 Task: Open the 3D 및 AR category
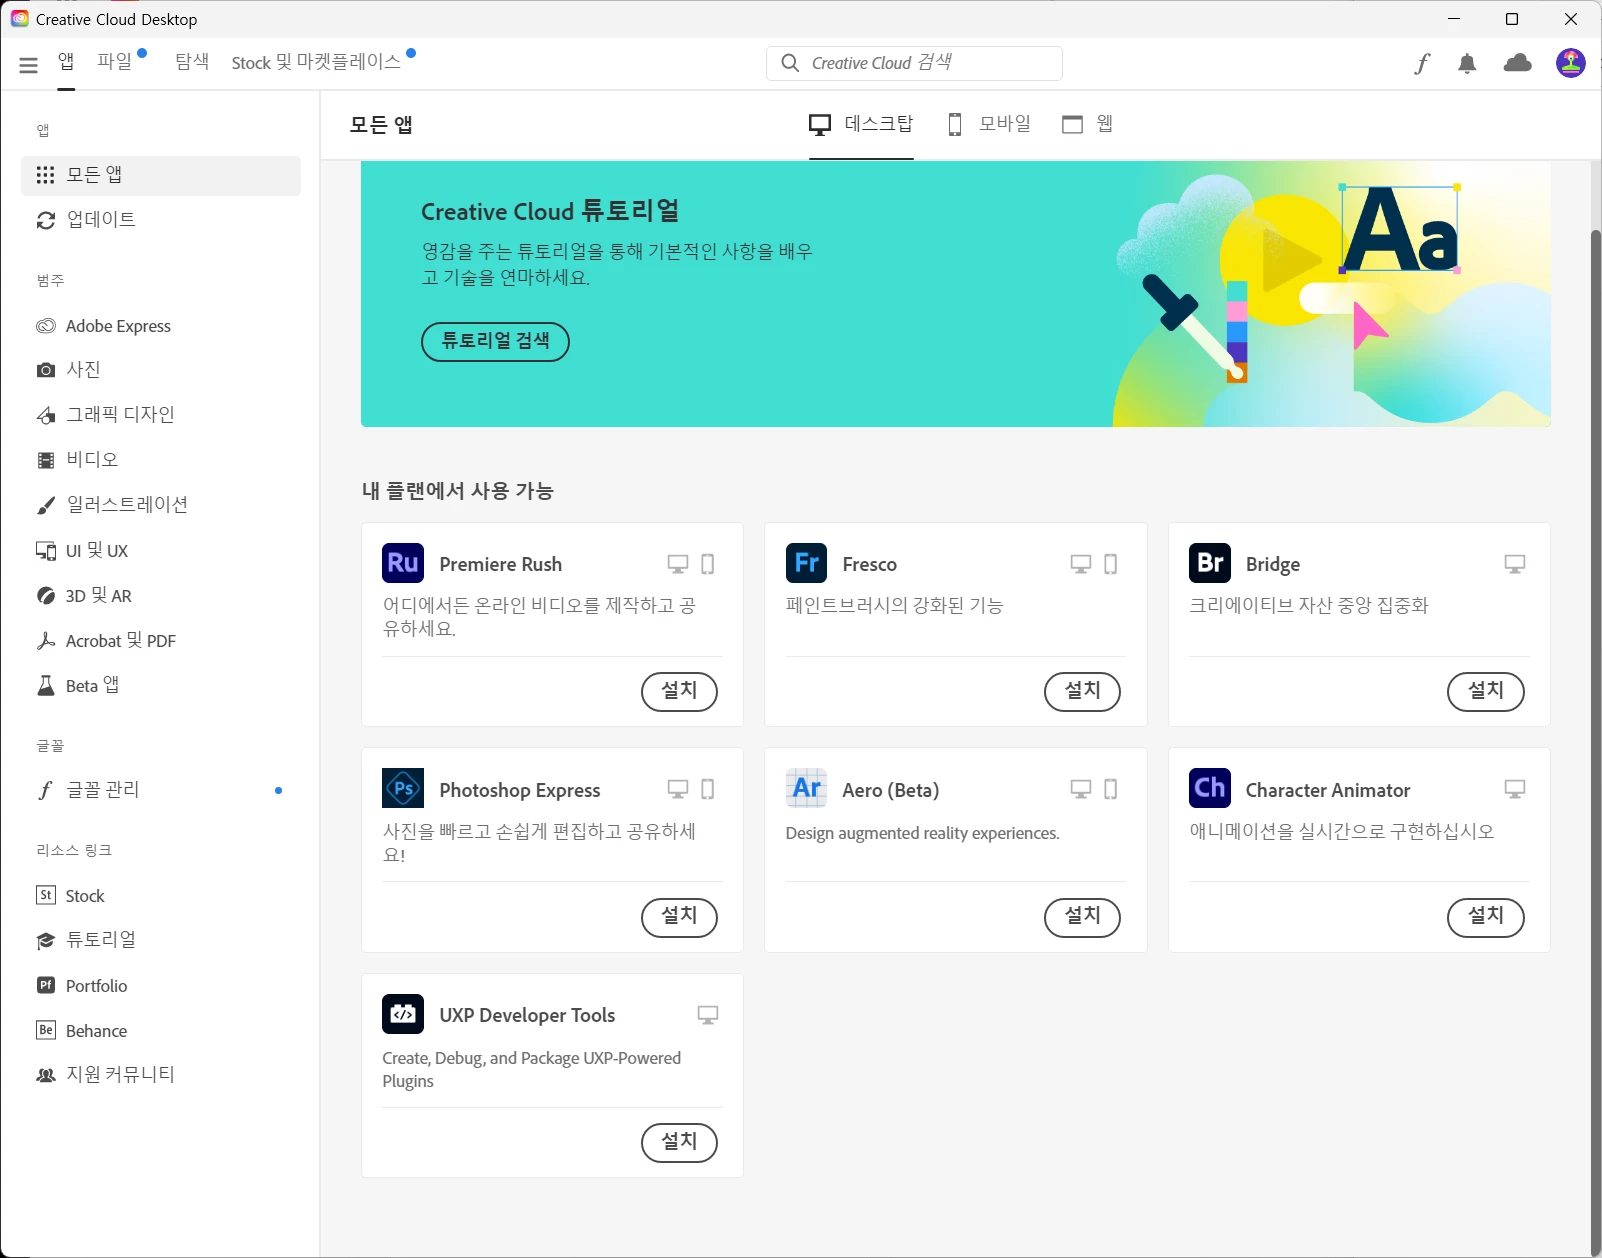161,596
